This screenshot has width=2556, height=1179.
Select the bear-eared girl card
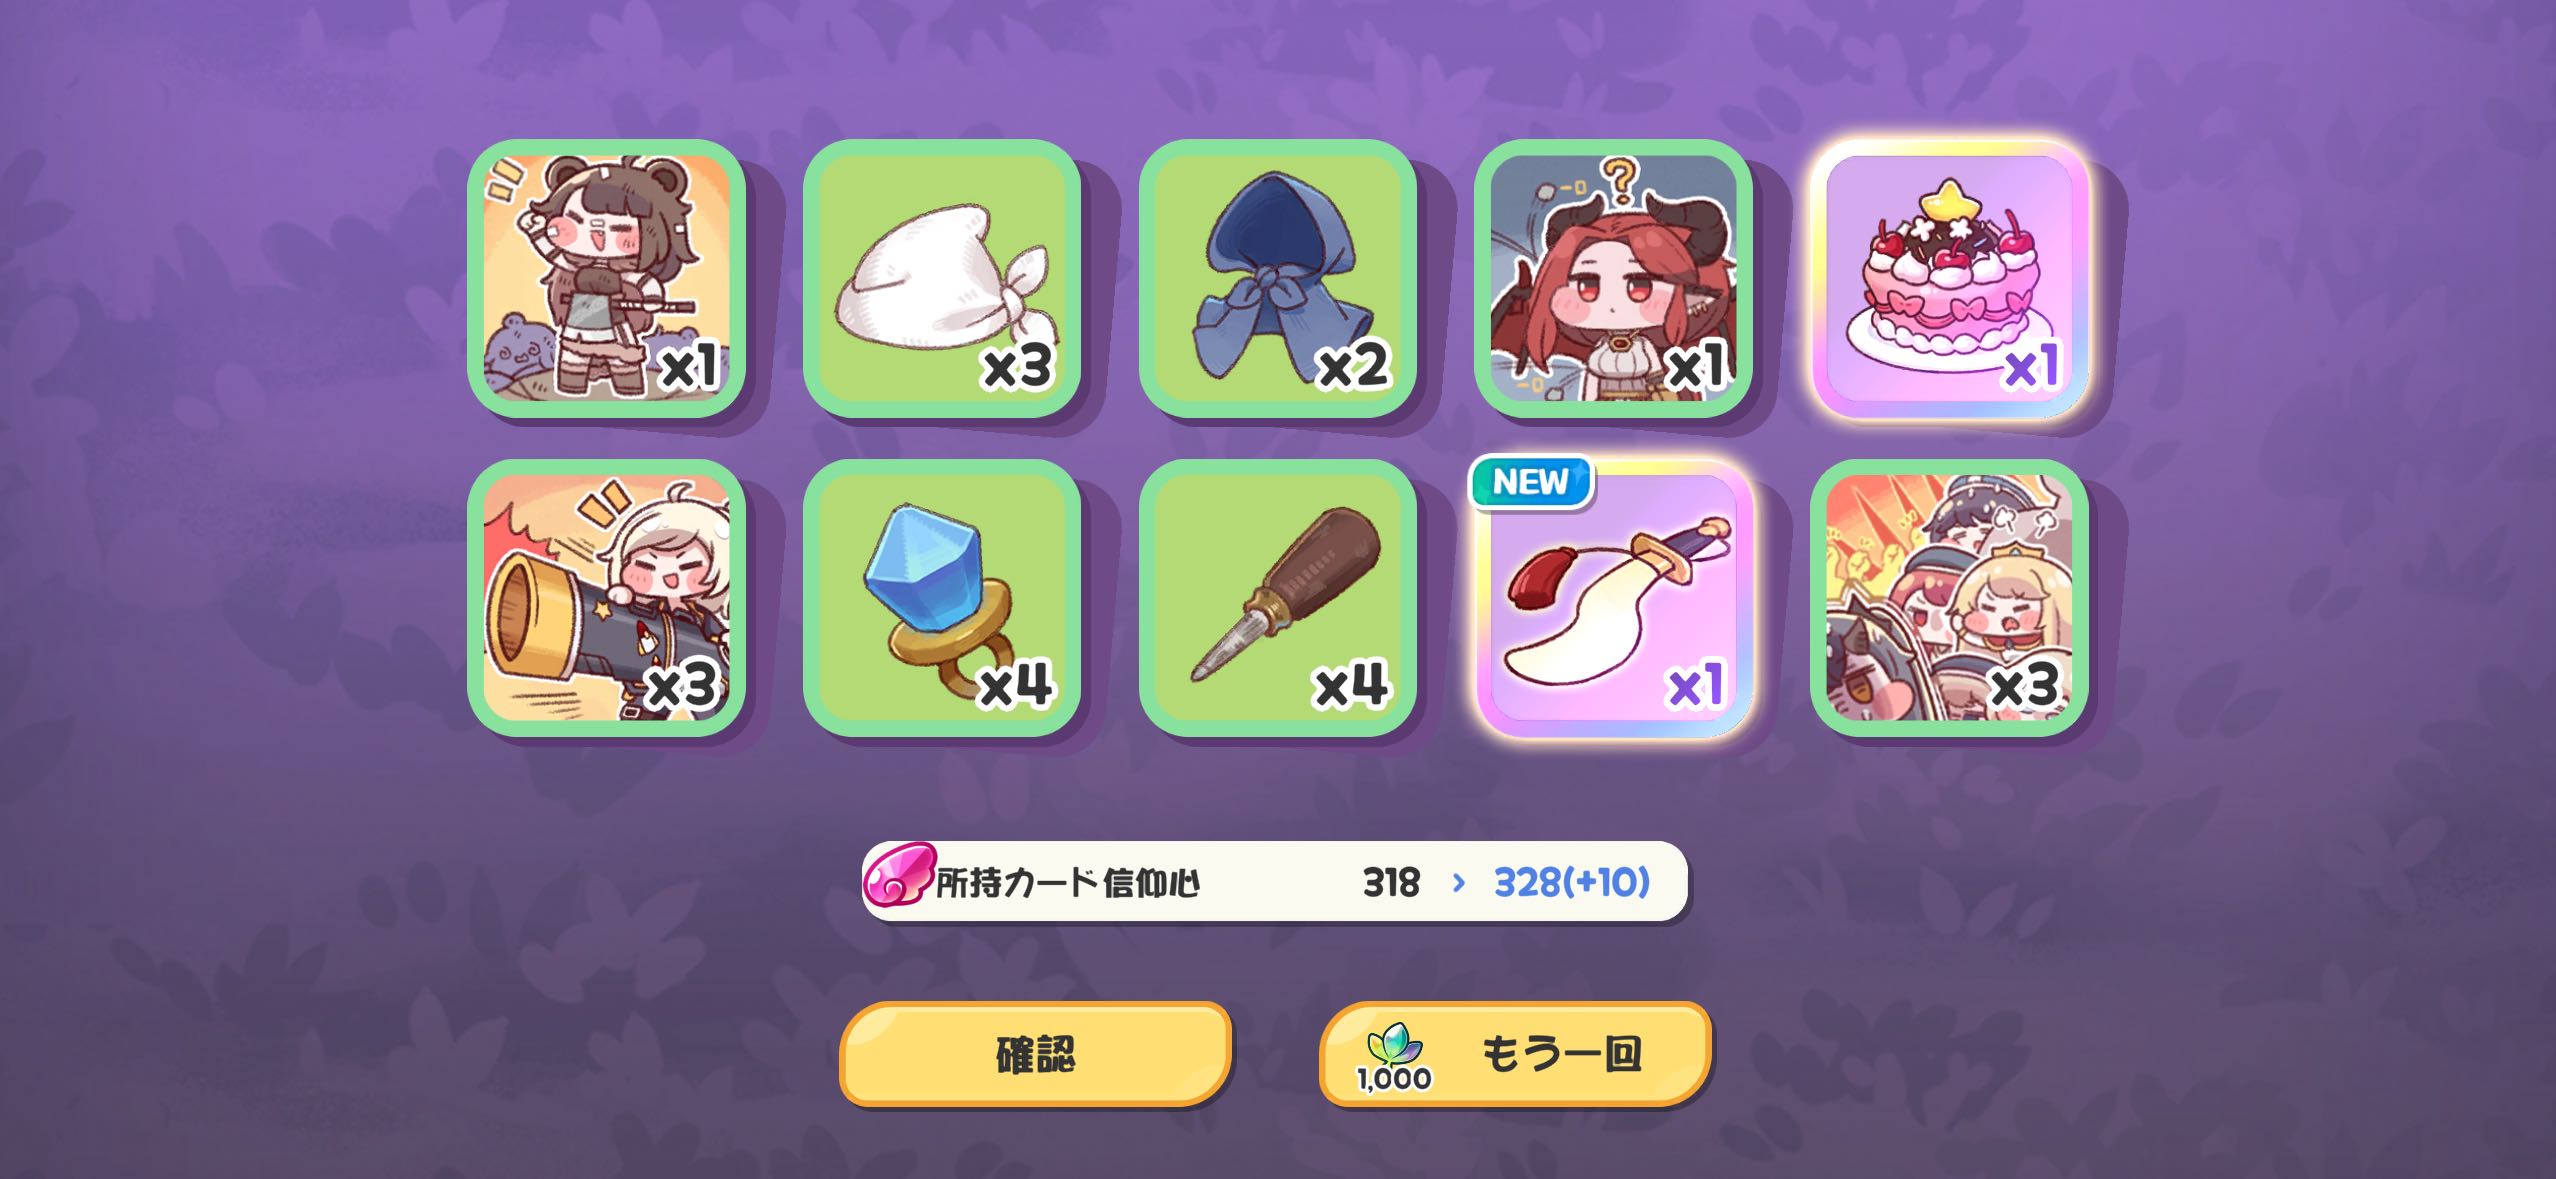click(x=607, y=278)
